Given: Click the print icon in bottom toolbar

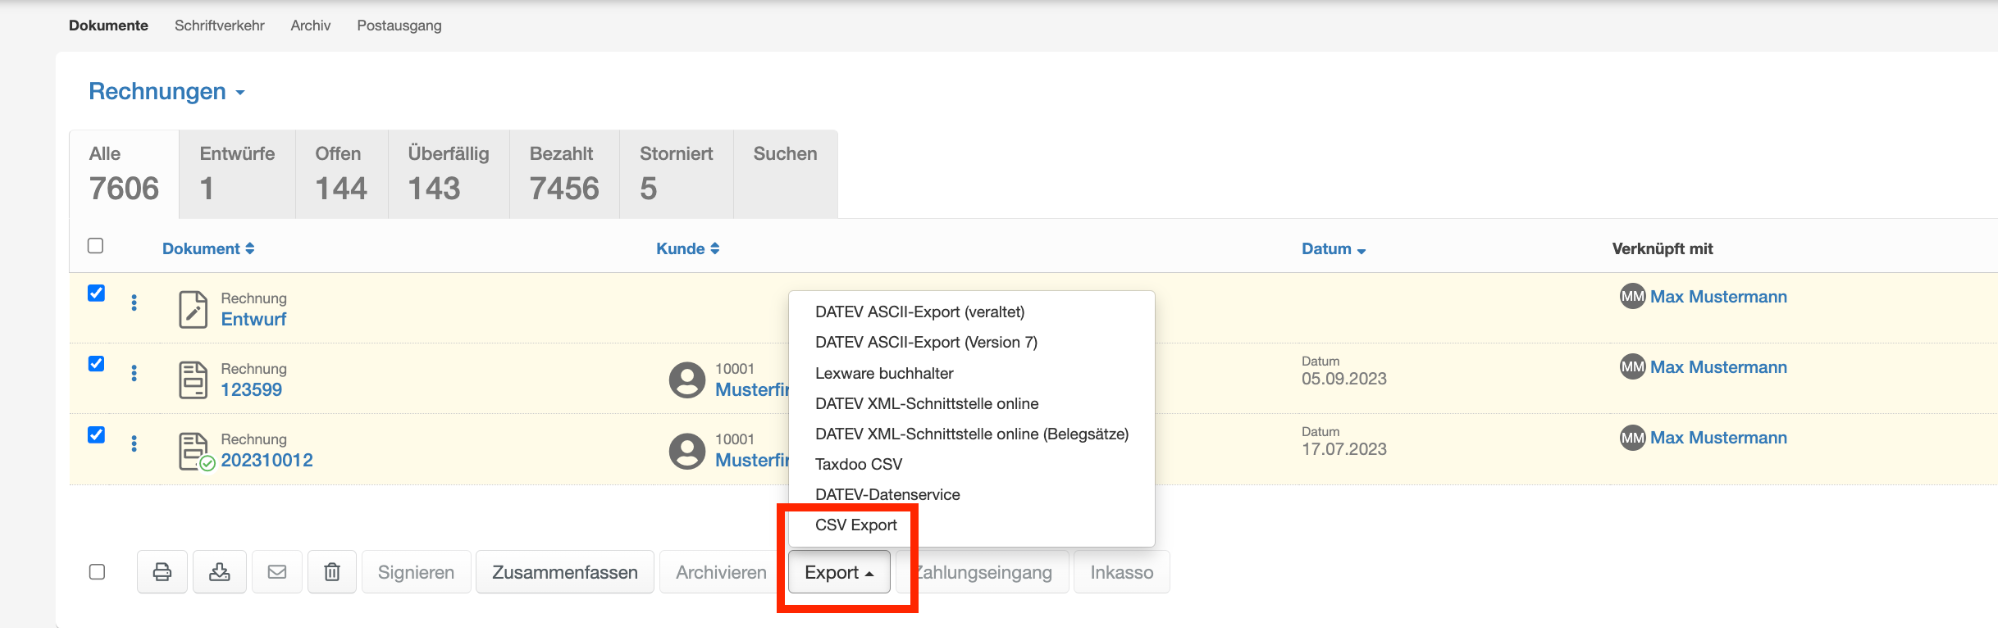Looking at the screenshot, I should (x=162, y=572).
